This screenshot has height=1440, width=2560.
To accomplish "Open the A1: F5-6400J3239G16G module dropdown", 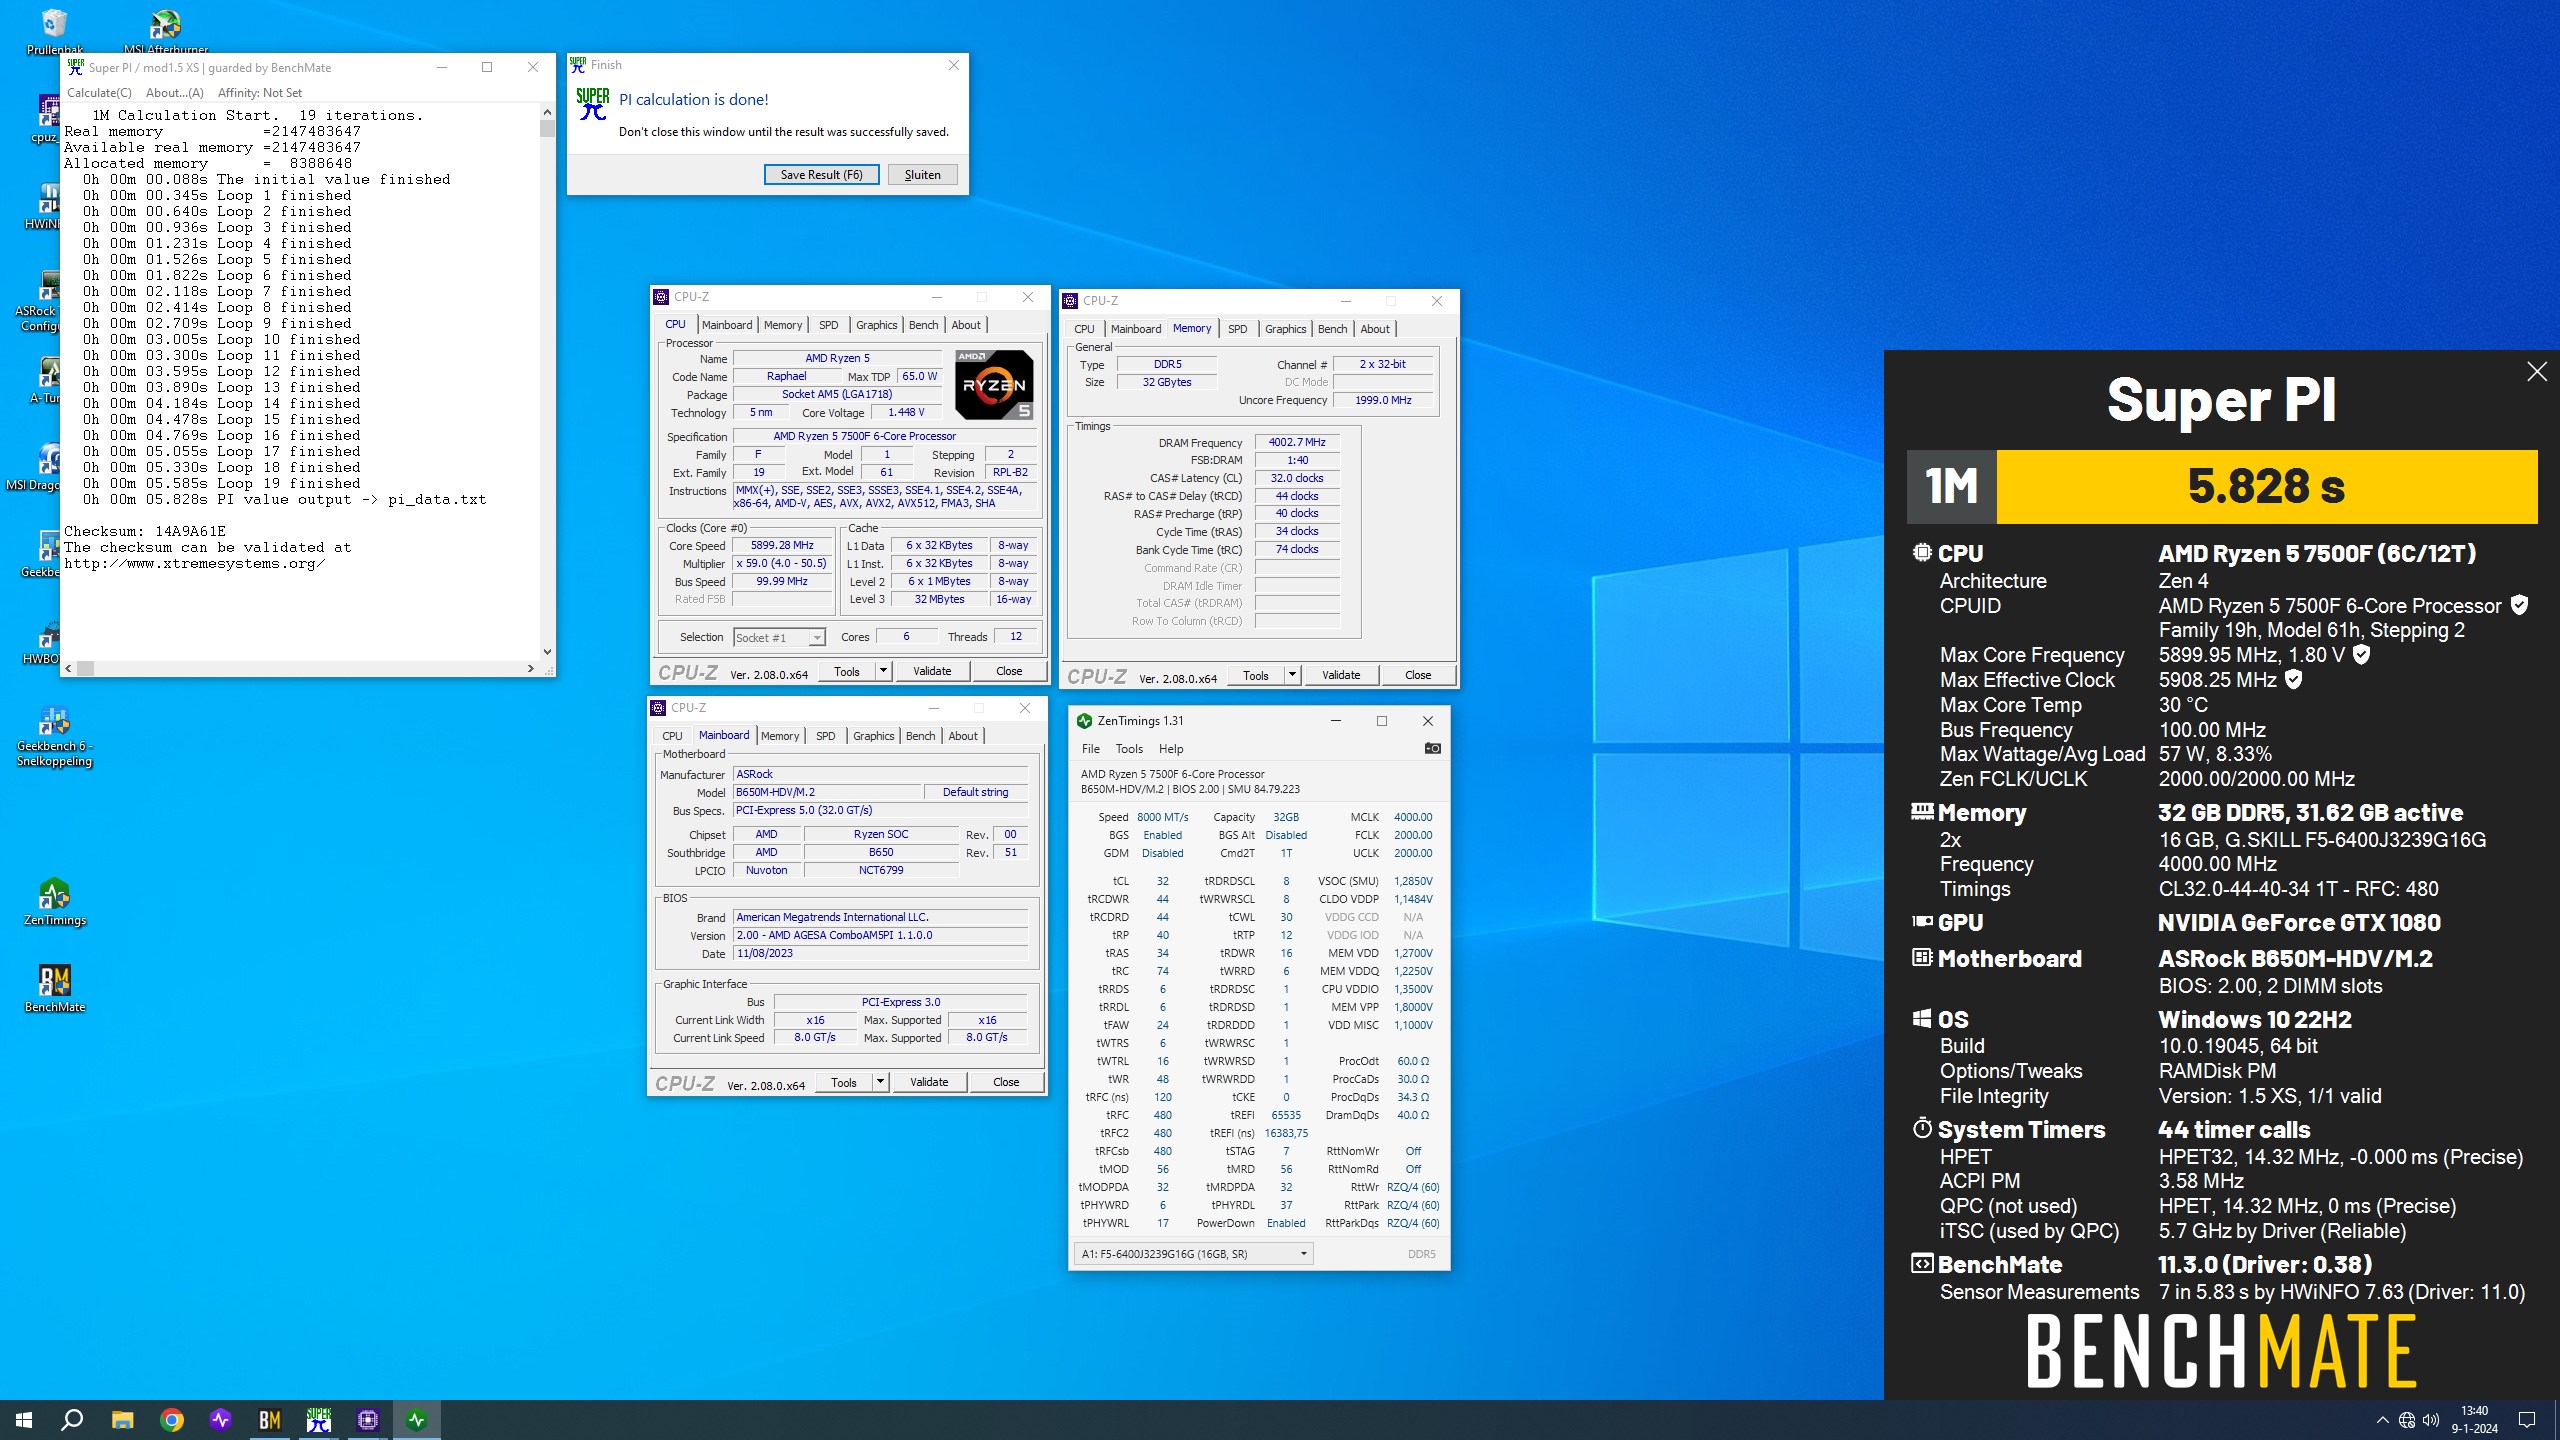I will (1194, 1253).
